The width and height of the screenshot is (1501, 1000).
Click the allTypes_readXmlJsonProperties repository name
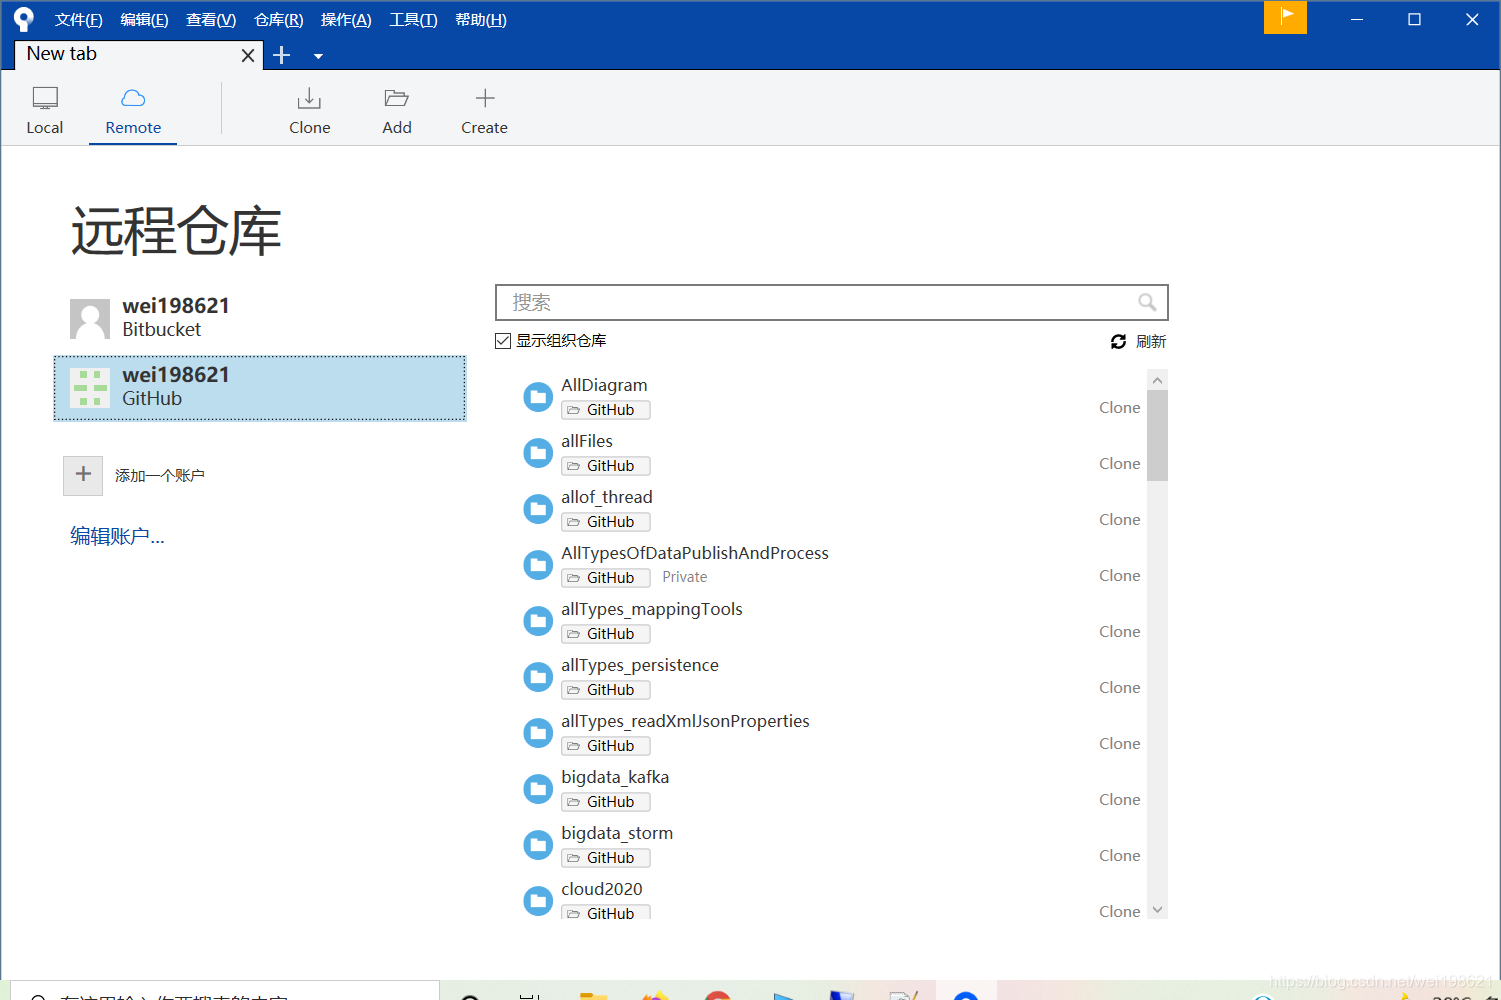click(685, 721)
